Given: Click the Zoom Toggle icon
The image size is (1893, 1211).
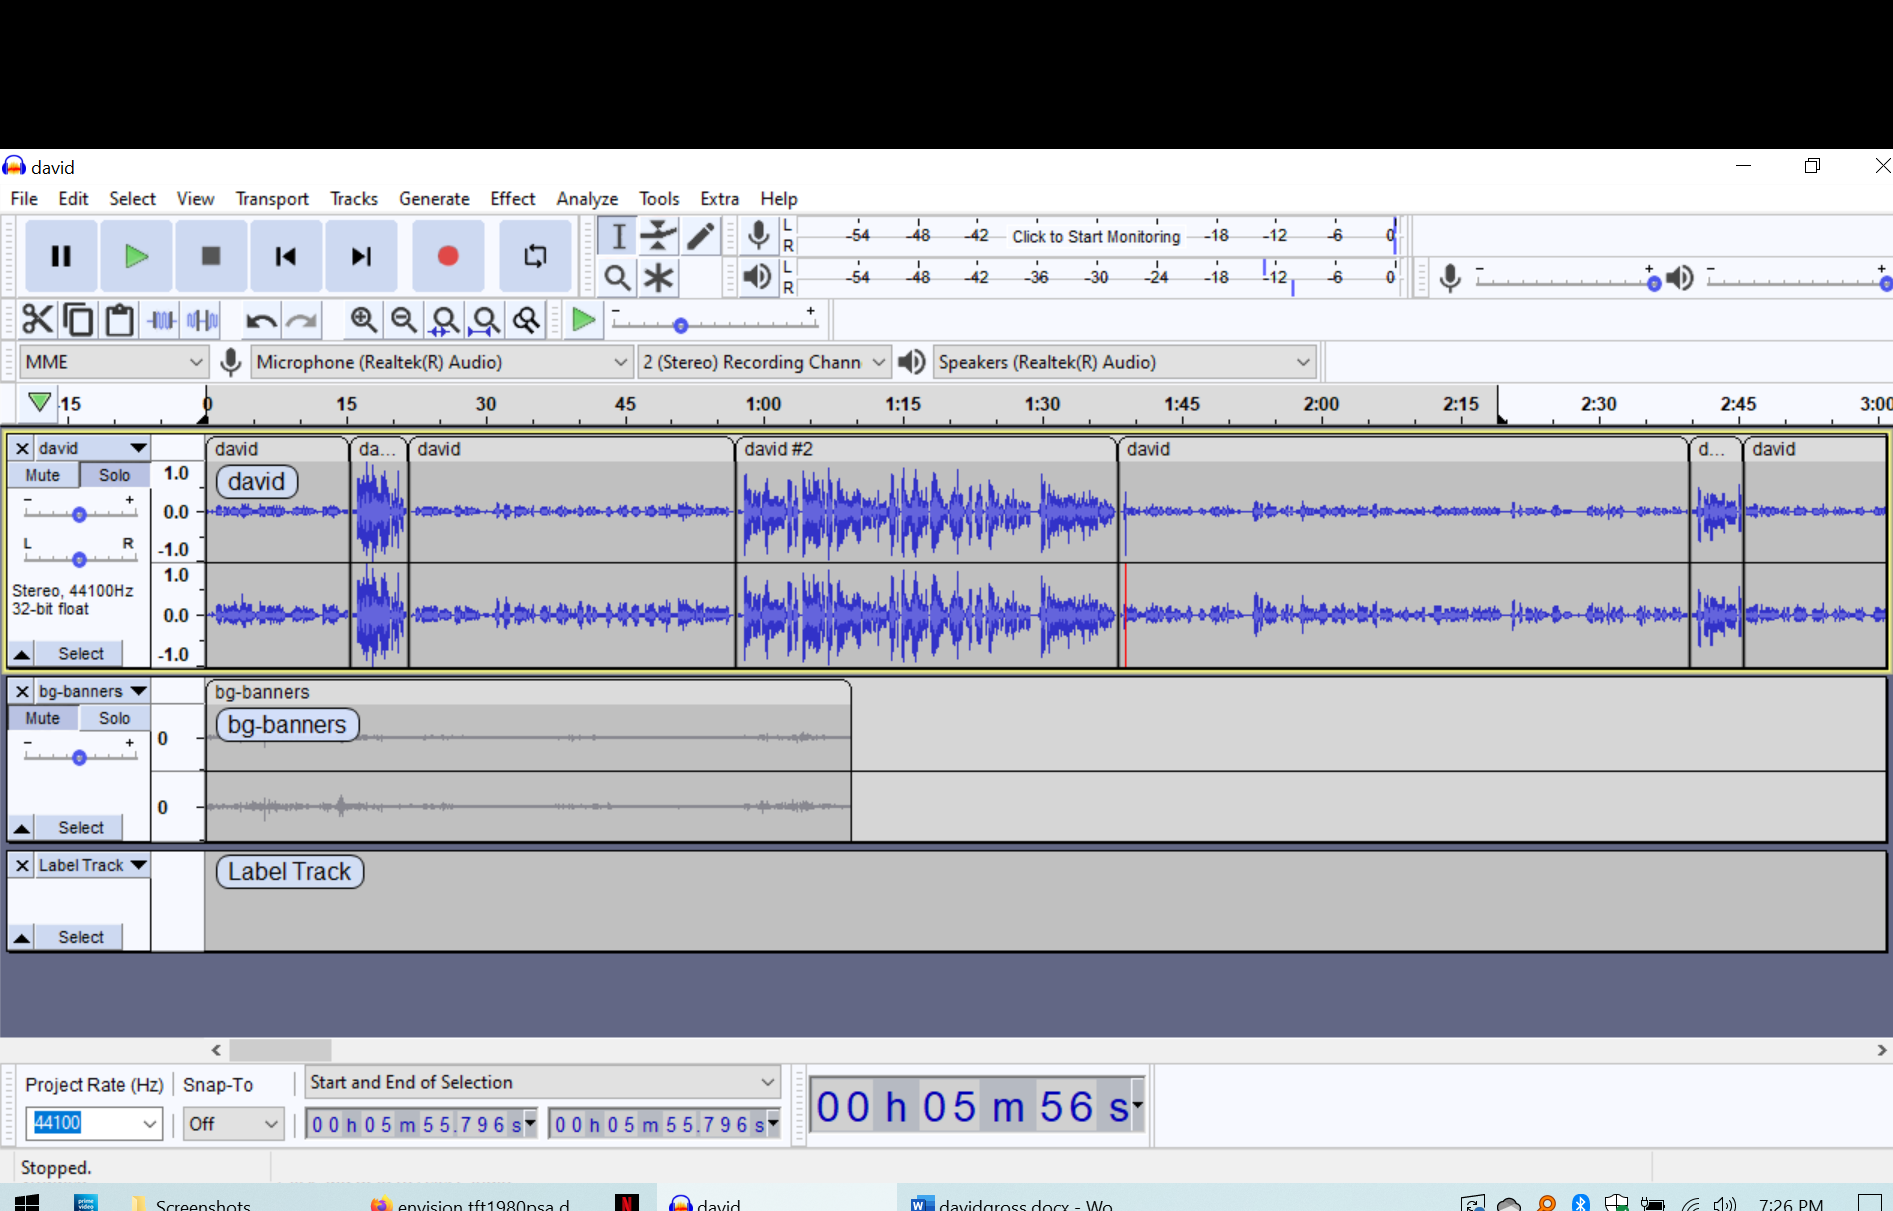Looking at the screenshot, I should coord(527,320).
